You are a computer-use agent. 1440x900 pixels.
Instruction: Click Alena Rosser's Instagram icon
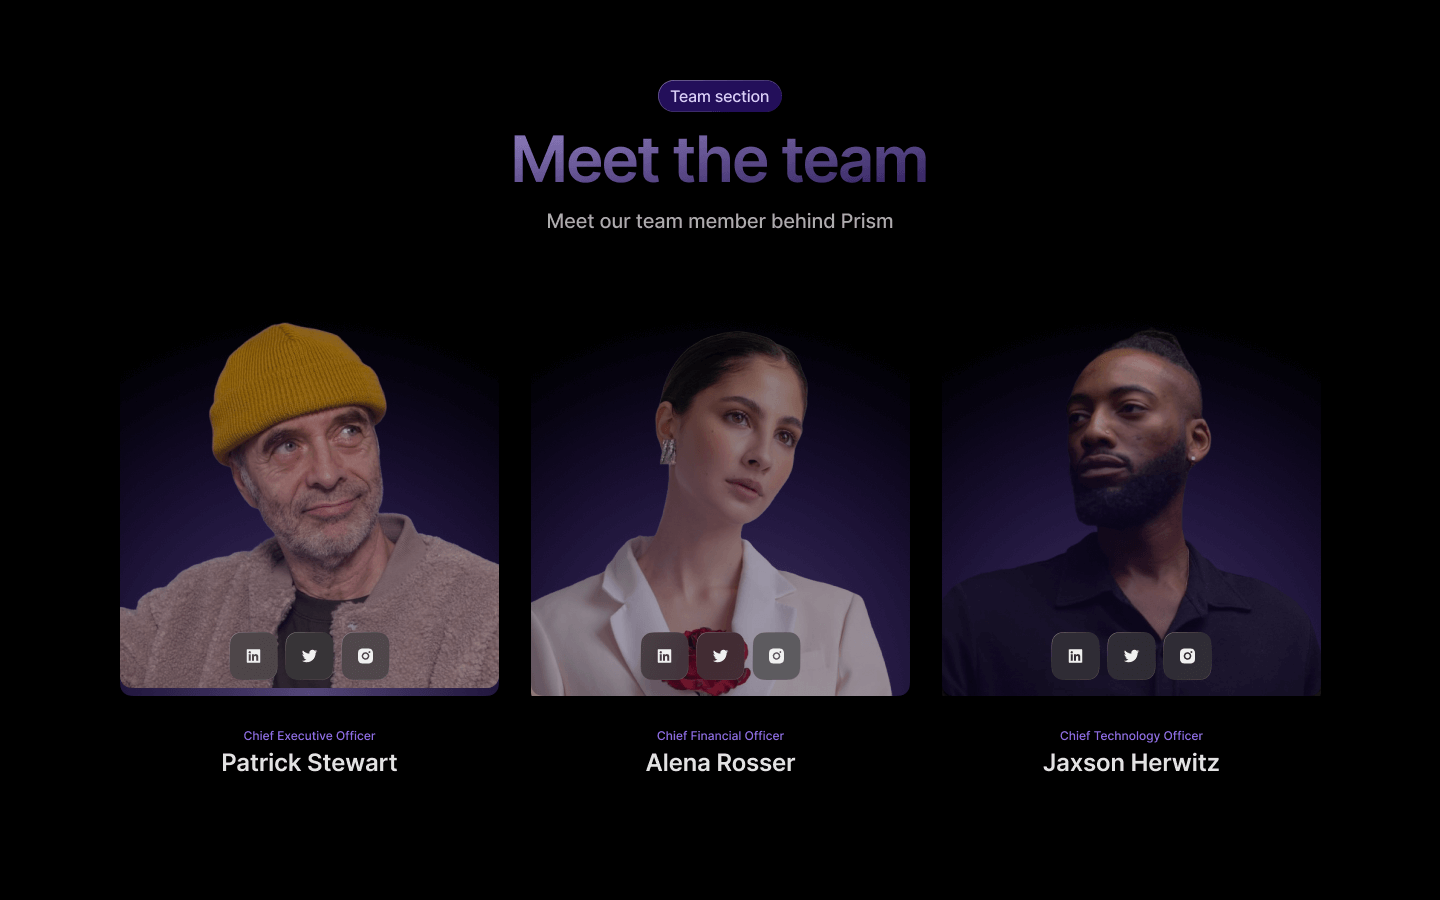pyautogui.click(x=776, y=656)
